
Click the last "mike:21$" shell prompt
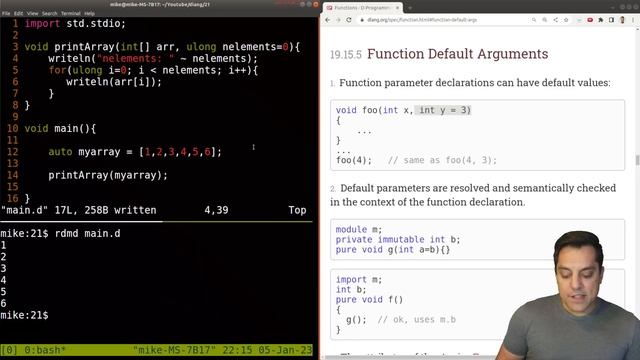pos(24,316)
